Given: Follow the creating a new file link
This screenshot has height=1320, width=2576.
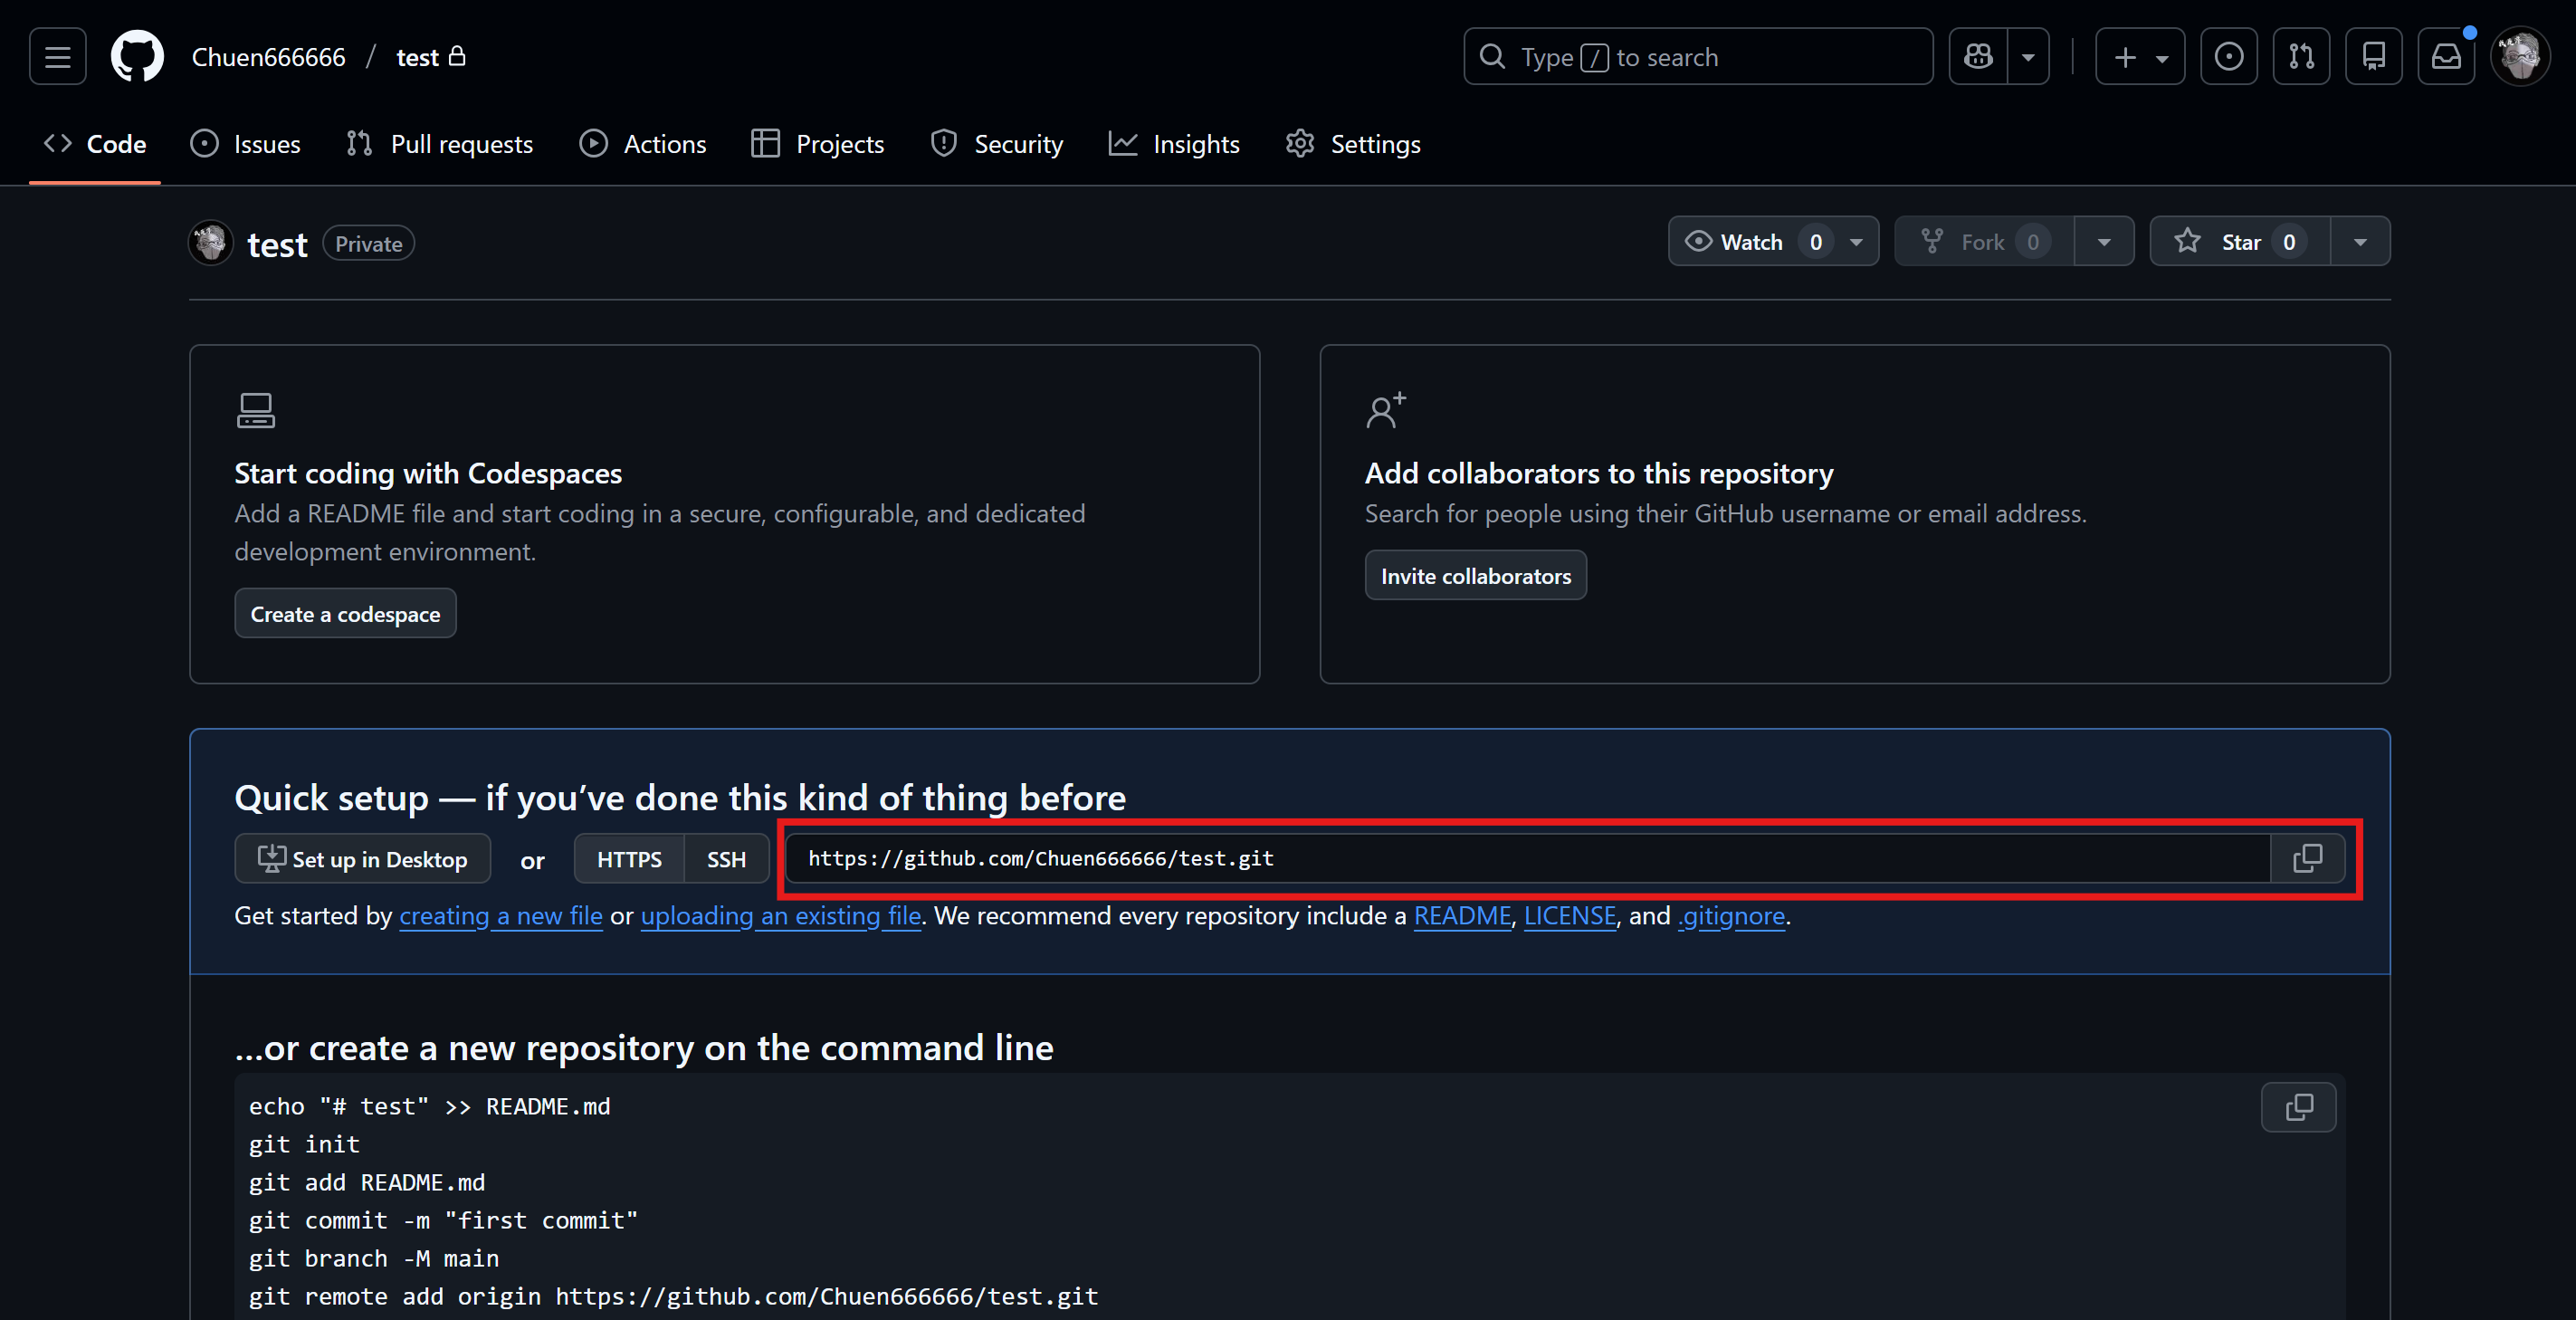Looking at the screenshot, I should pyautogui.click(x=500, y=916).
